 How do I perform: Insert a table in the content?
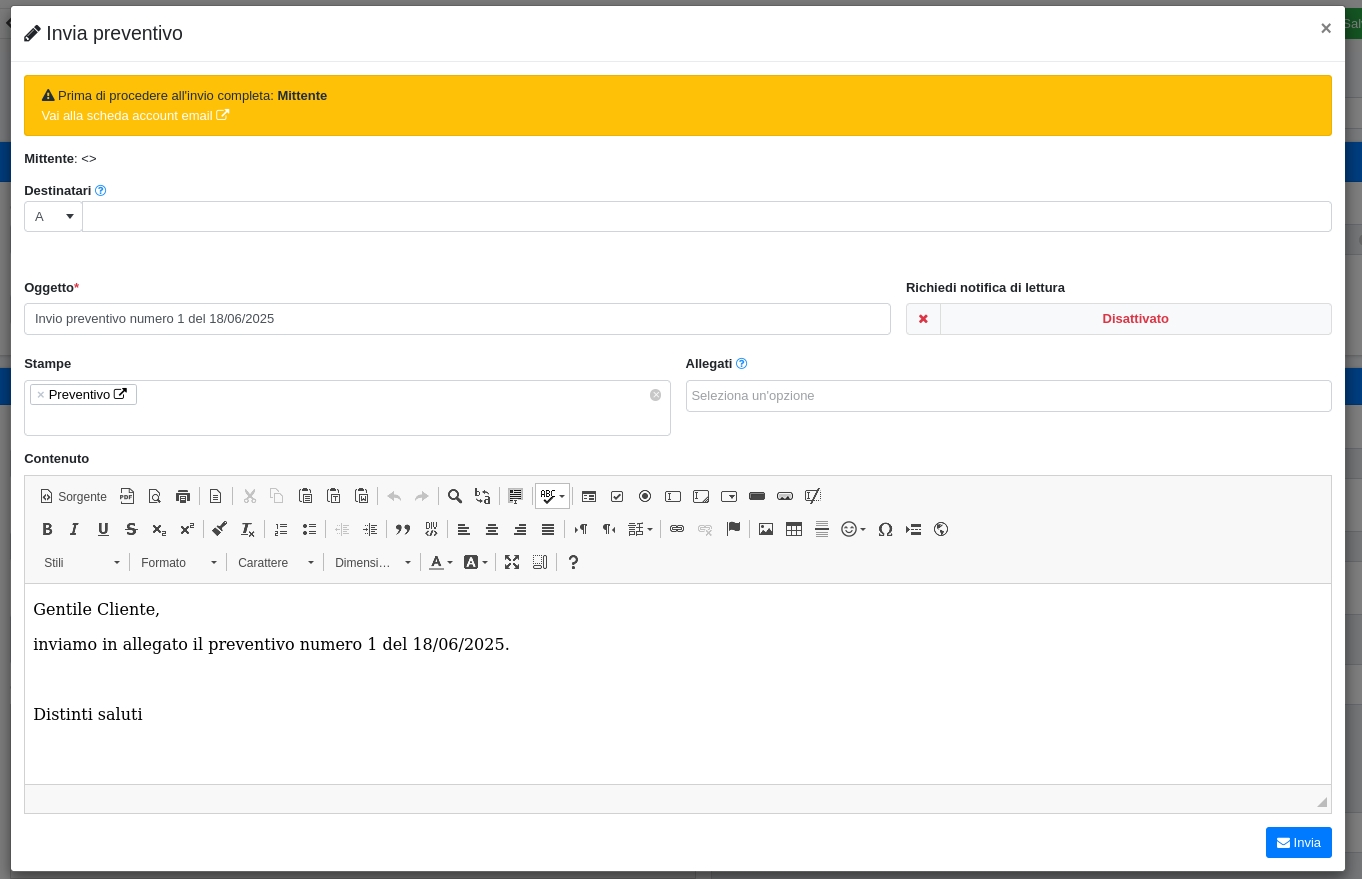[794, 529]
